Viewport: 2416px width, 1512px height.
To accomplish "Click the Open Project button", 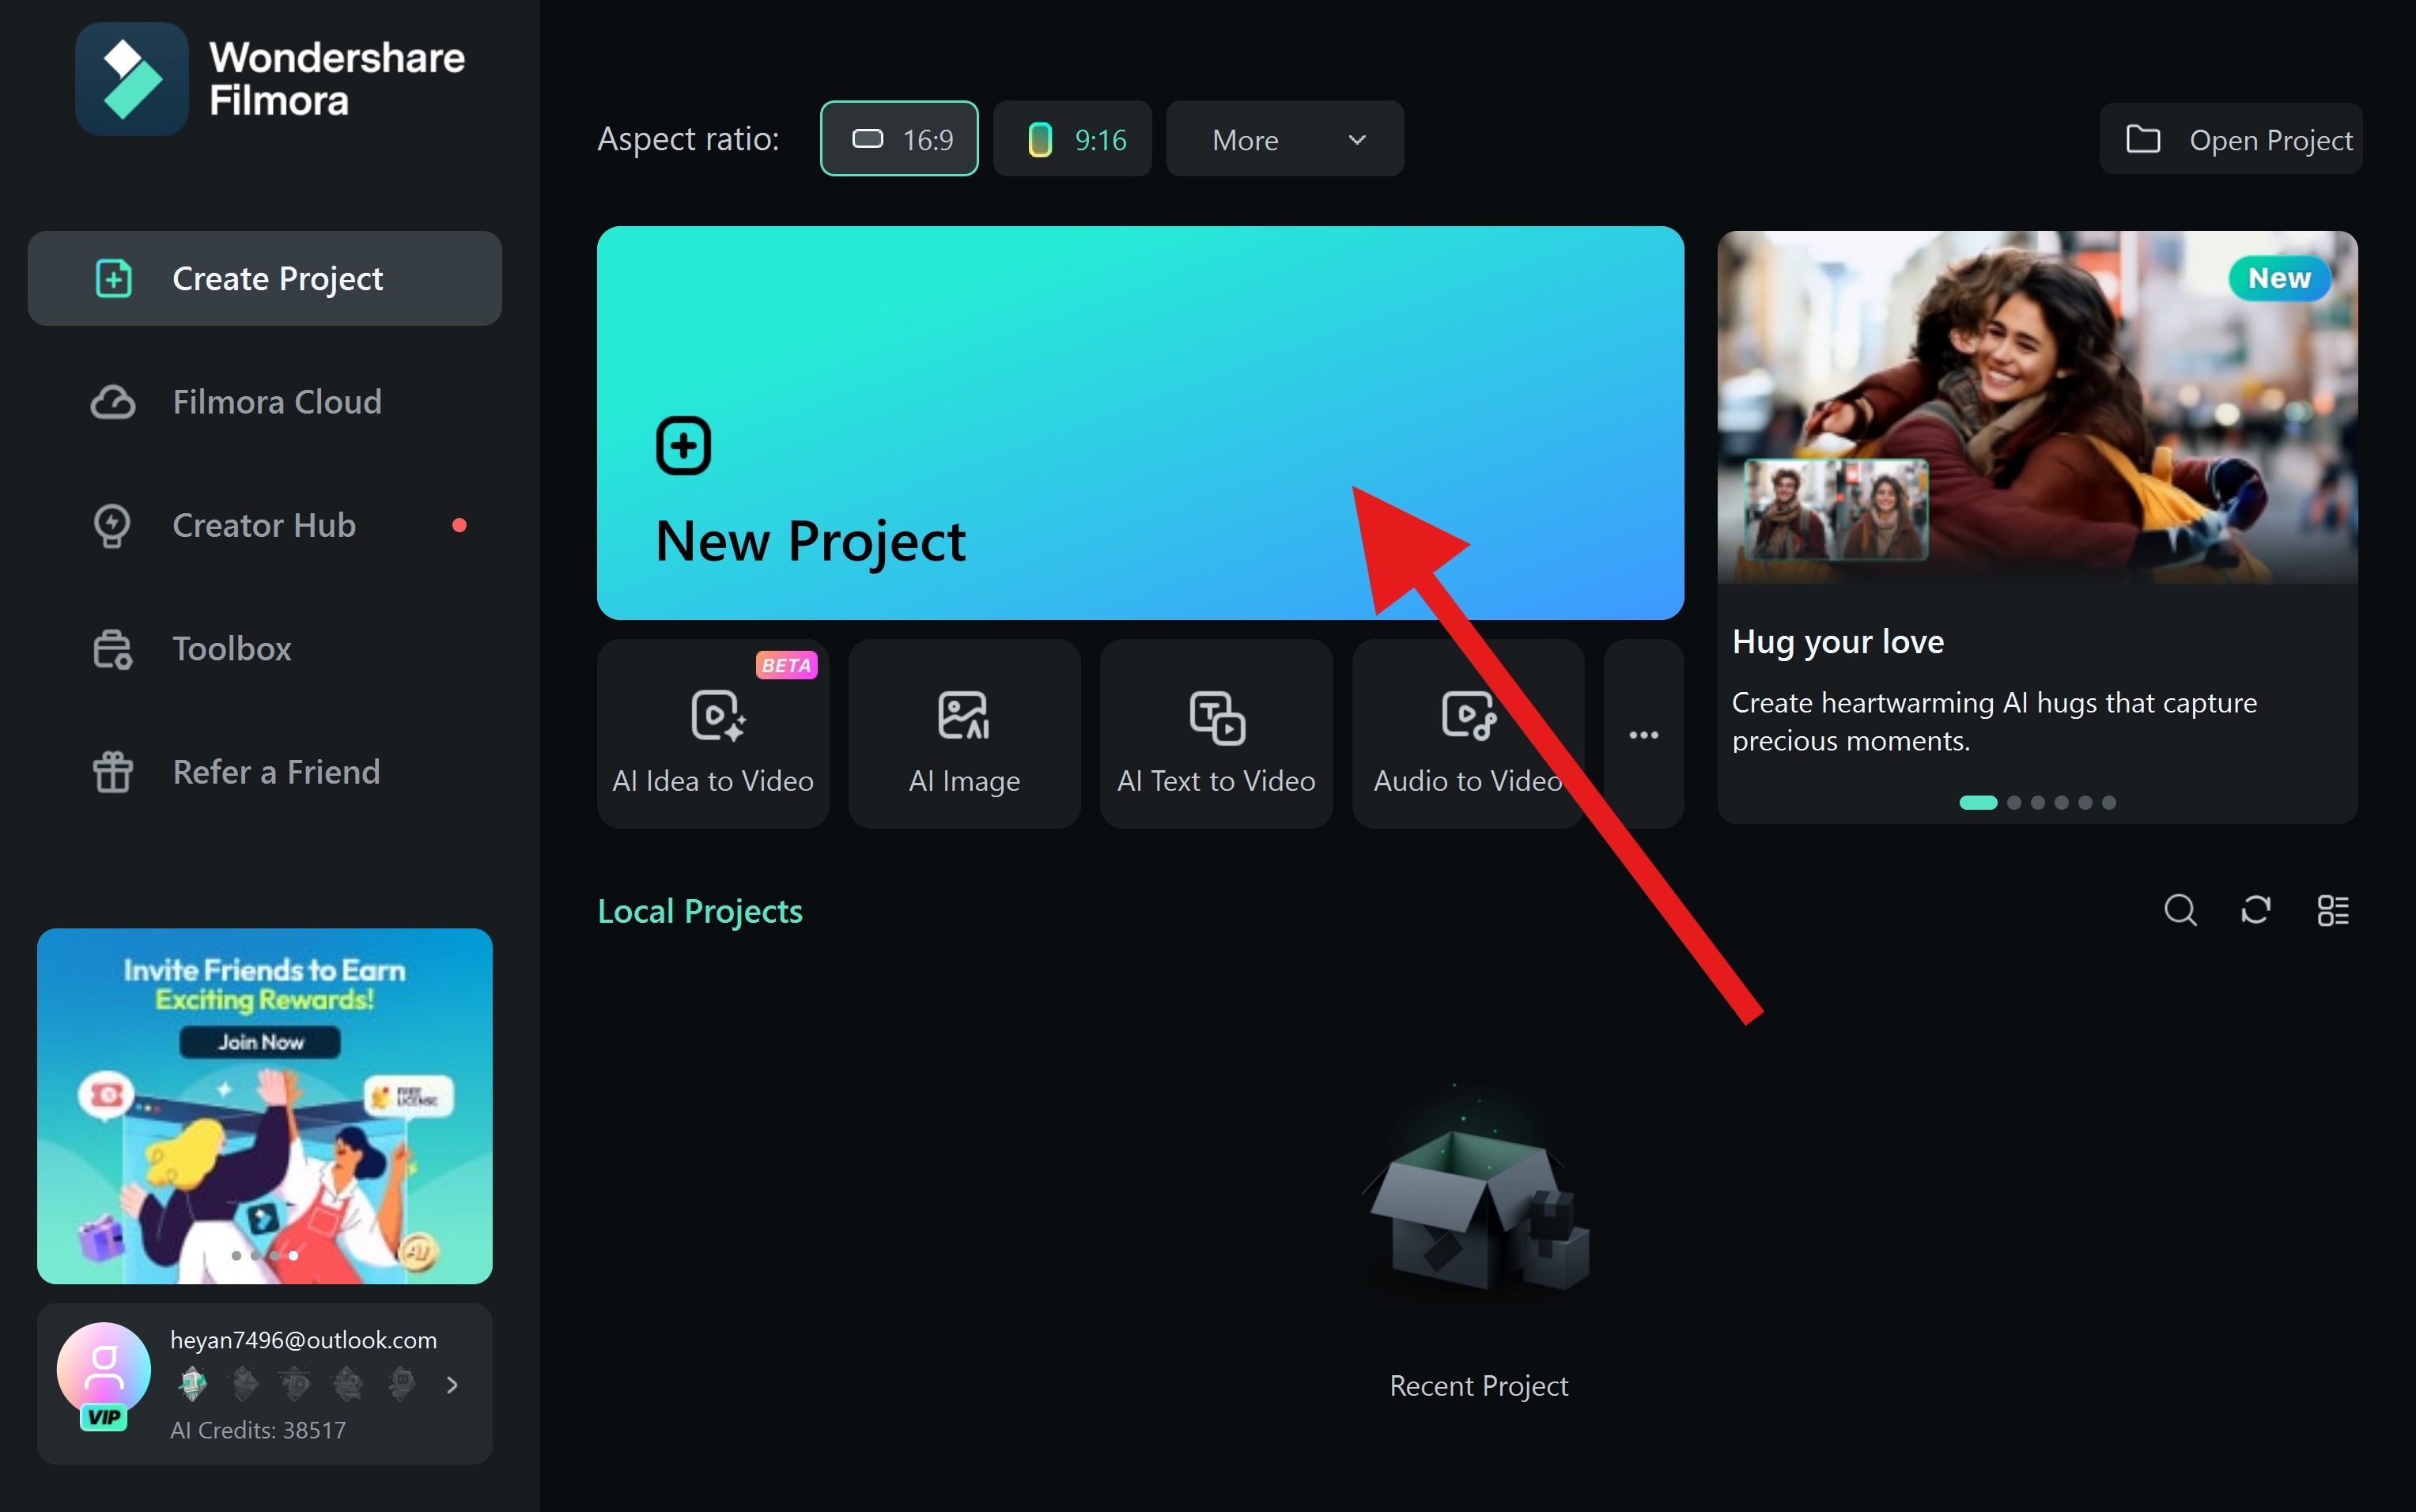I will [x=2231, y=139].
